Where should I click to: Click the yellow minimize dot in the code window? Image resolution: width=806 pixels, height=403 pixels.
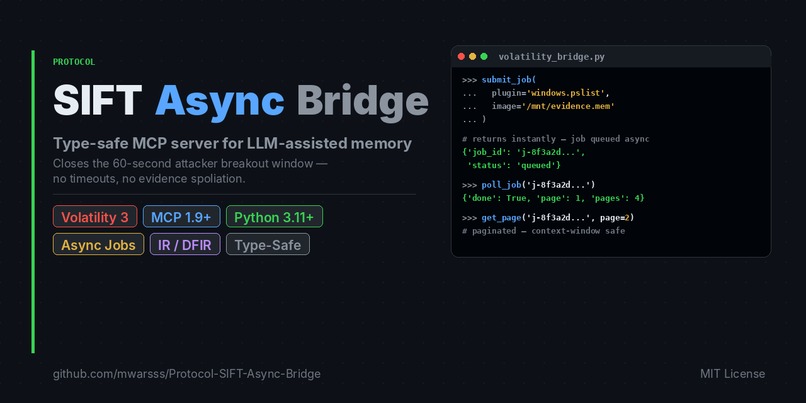click(472, 57)
